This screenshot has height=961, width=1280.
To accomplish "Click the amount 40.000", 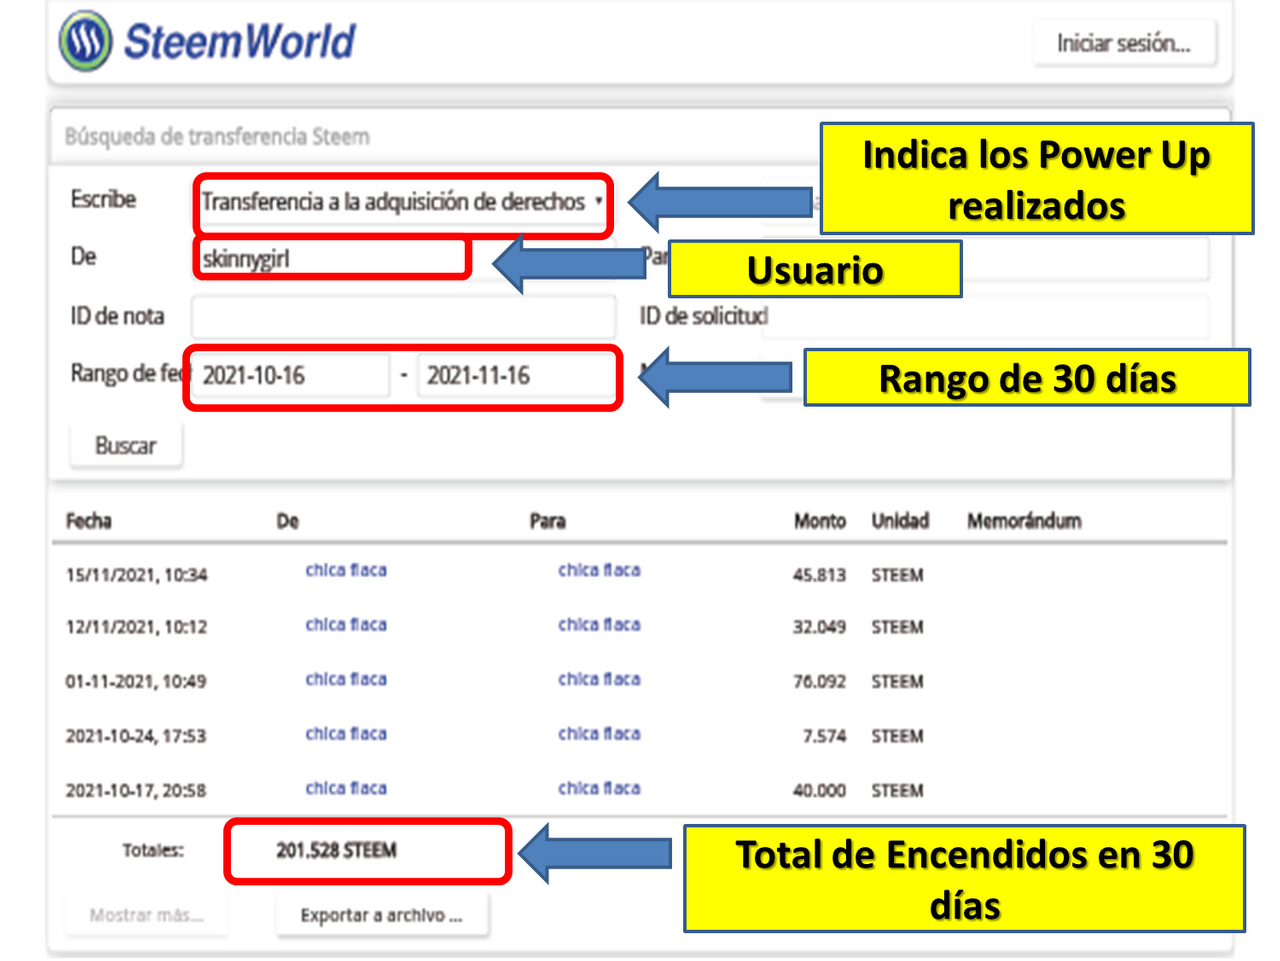I will tap(819, 791).
